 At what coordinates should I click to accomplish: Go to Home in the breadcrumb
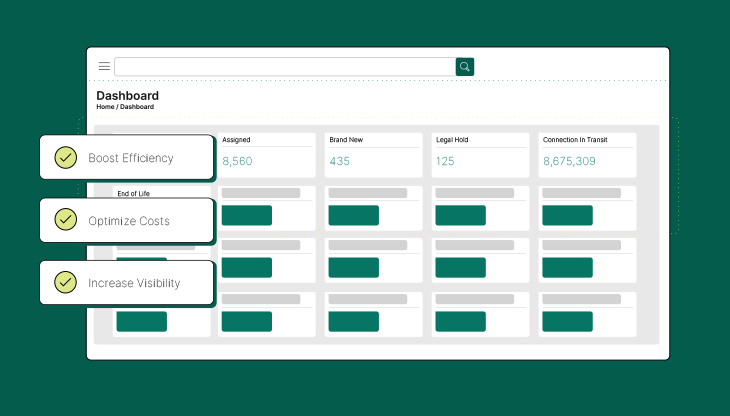pos(105,107)
